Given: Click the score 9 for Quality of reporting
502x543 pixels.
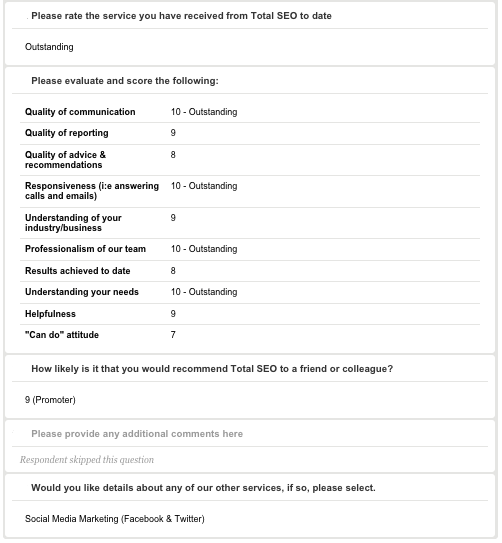Looking at the screenshot, I should [173, 133].
